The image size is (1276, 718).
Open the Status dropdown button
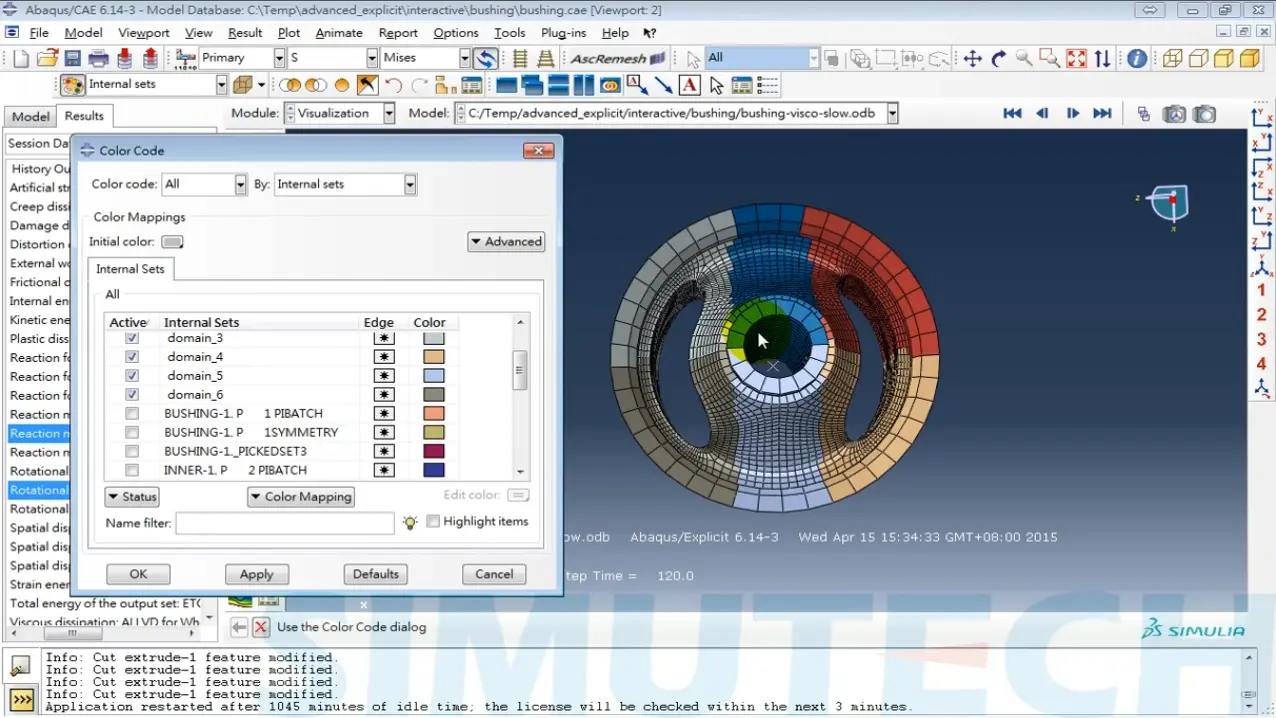pos(132,497)
